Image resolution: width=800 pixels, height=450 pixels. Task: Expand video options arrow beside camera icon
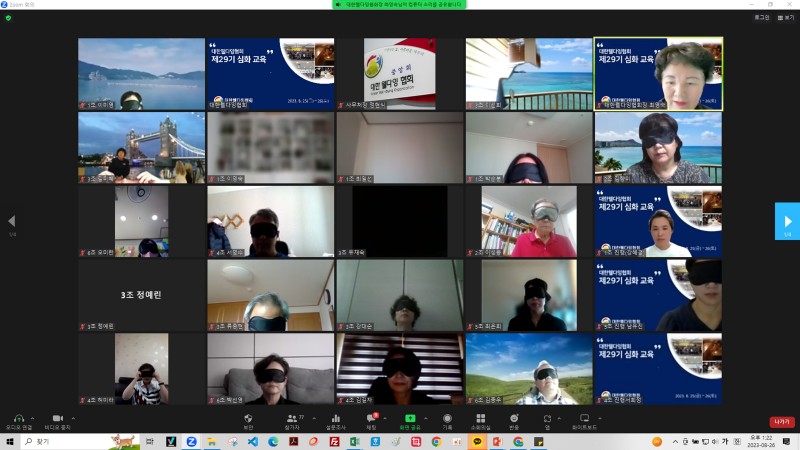75,417
